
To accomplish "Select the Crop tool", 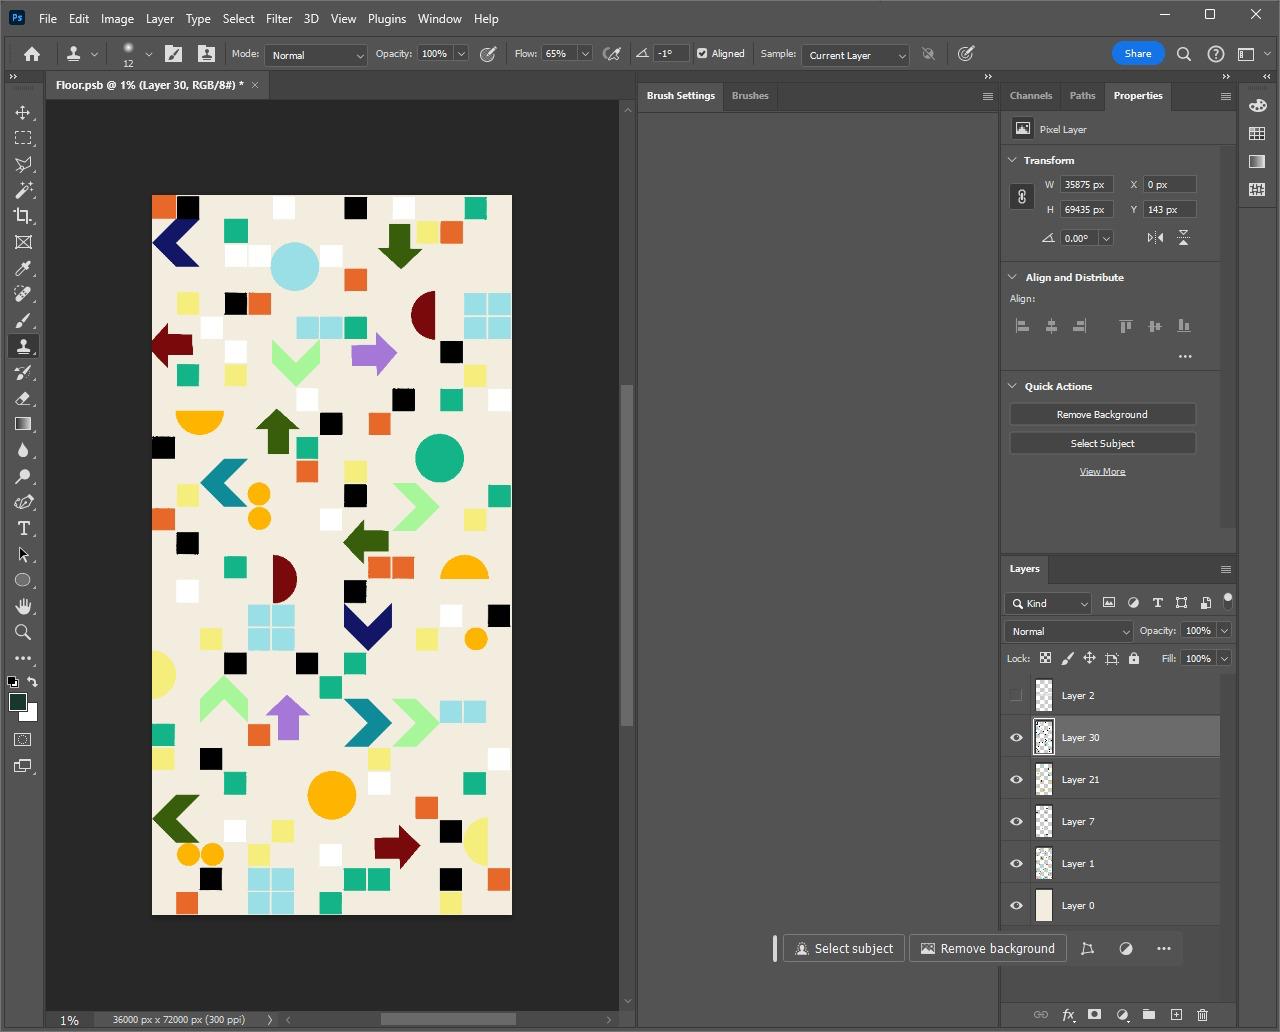I will [23, 216].
